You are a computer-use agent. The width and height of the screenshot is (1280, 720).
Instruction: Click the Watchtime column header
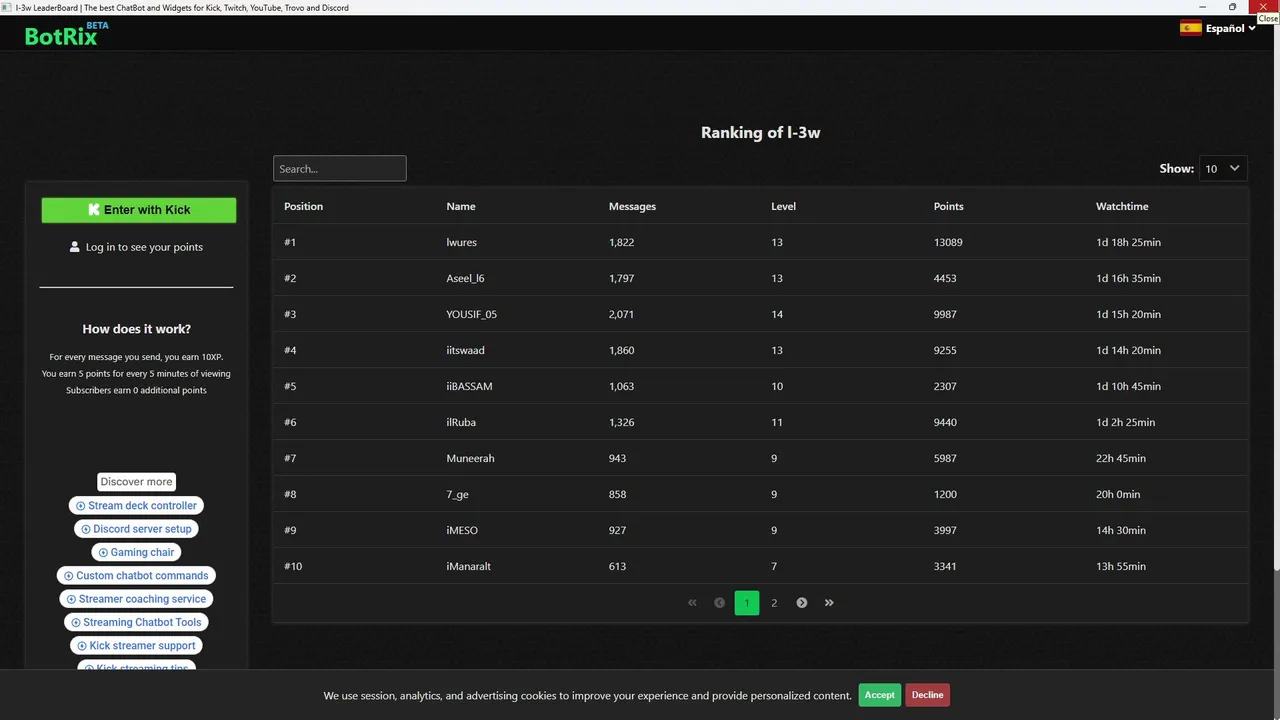1122,206
